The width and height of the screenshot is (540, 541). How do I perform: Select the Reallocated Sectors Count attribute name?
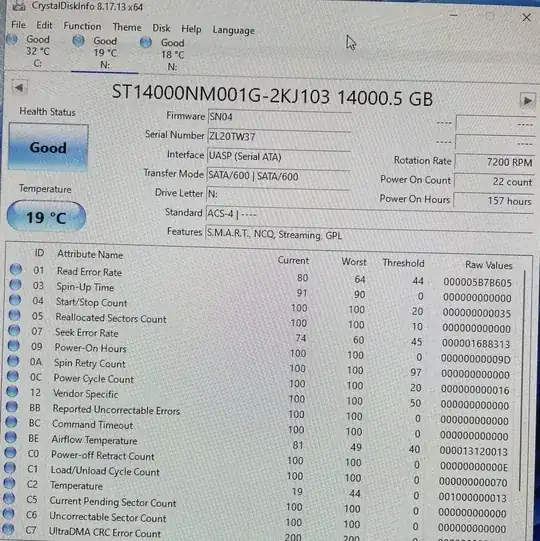(x=111, y=318)
